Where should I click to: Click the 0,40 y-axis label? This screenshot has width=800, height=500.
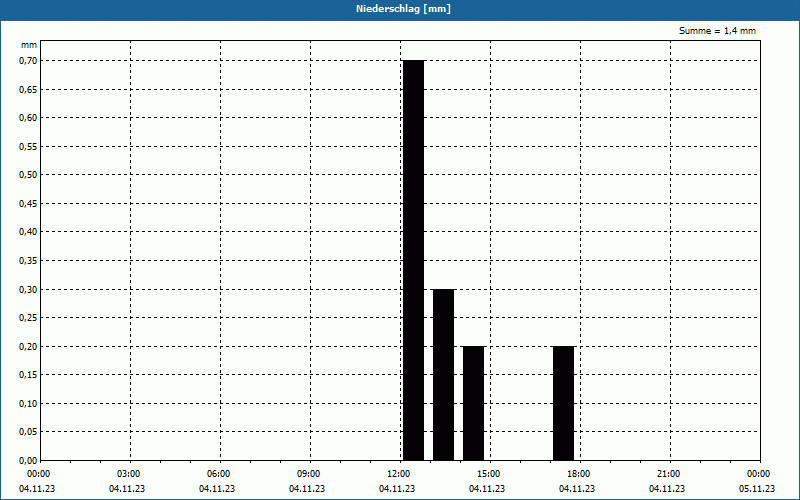tap(29, 232)
